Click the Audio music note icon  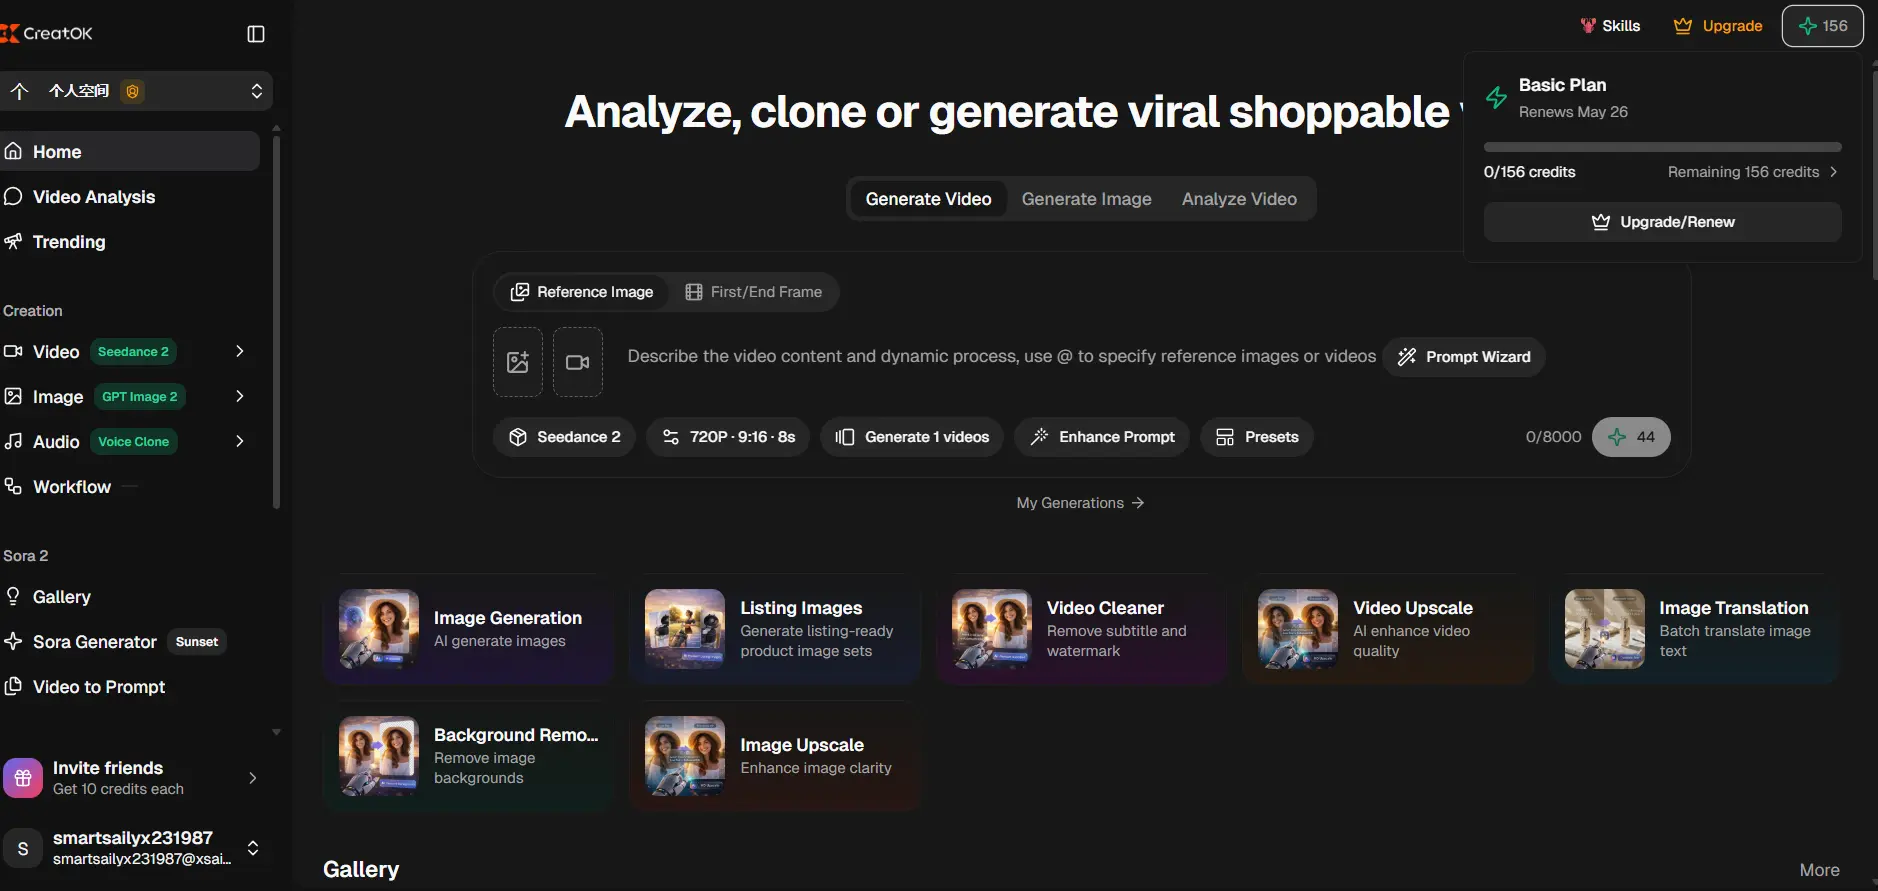pyautogui.click(x=13, y=441)
